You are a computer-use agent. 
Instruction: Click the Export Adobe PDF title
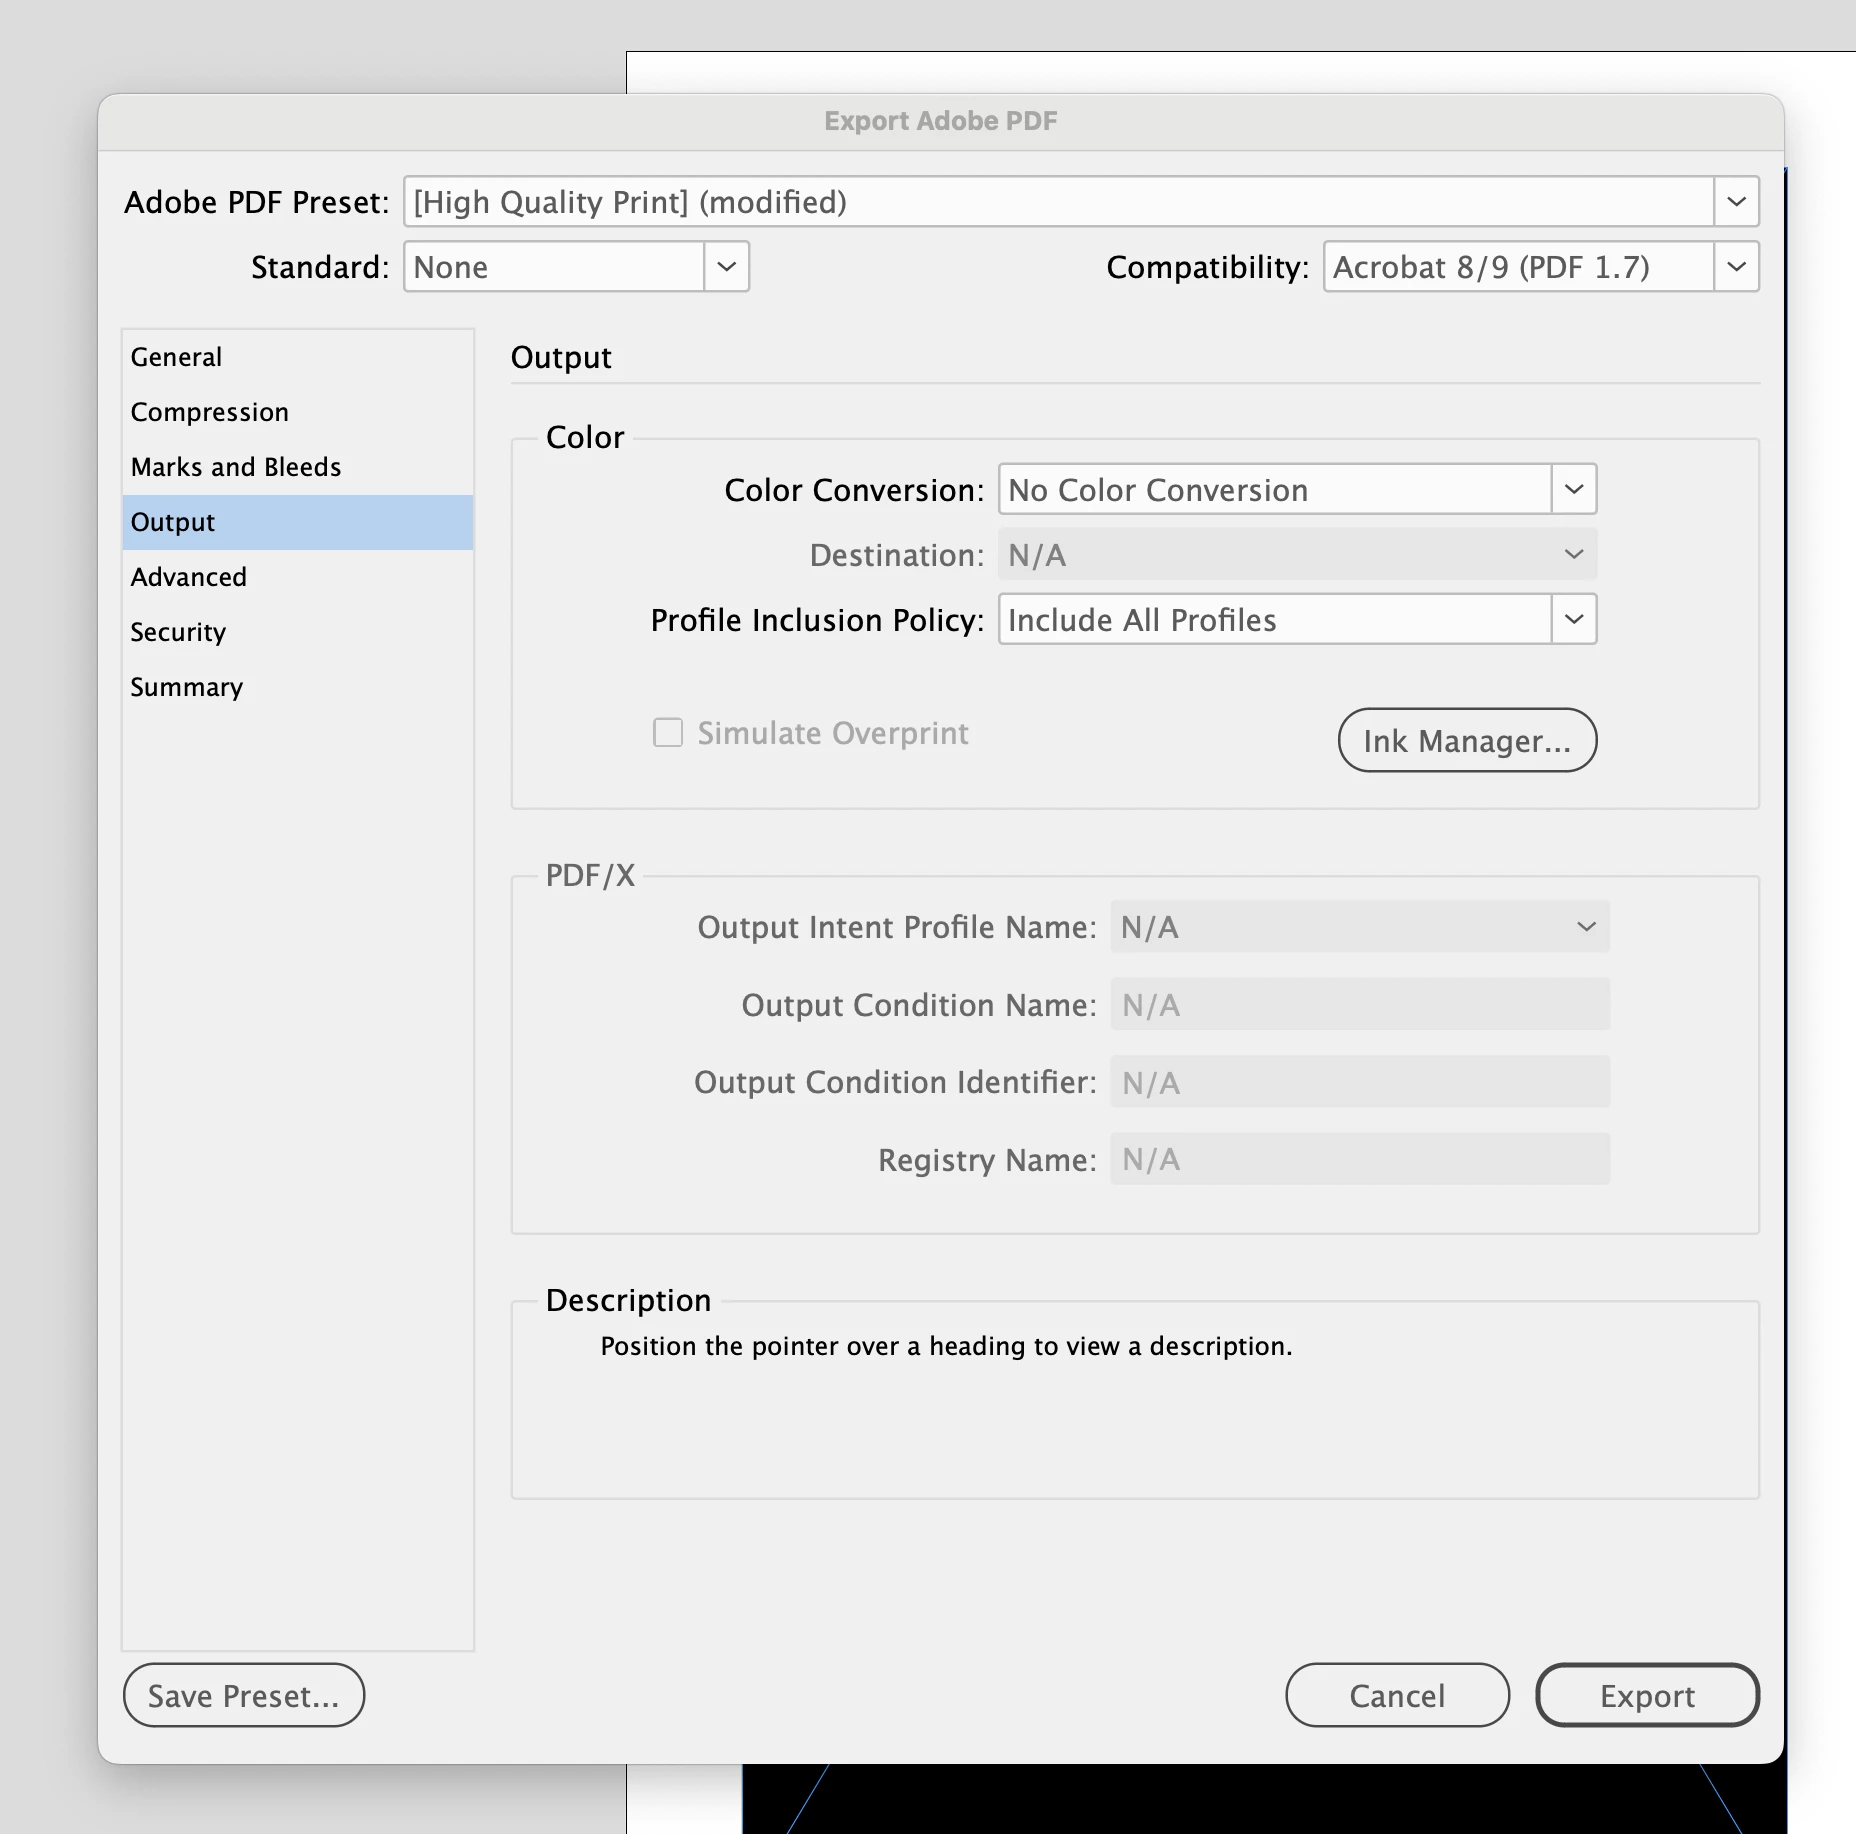941,121
